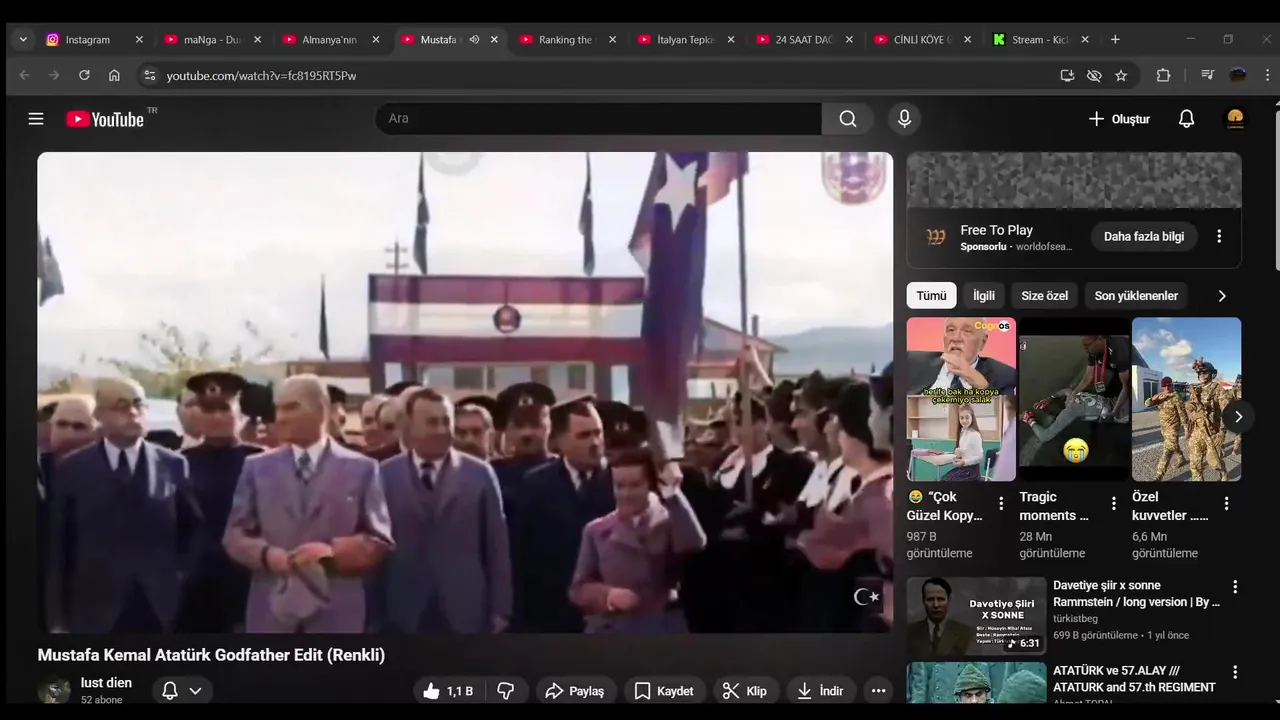The image size is (1280, 720).
Task: Open the Özel kuvvetler short thumbnail
Action: pos(1186,399)
